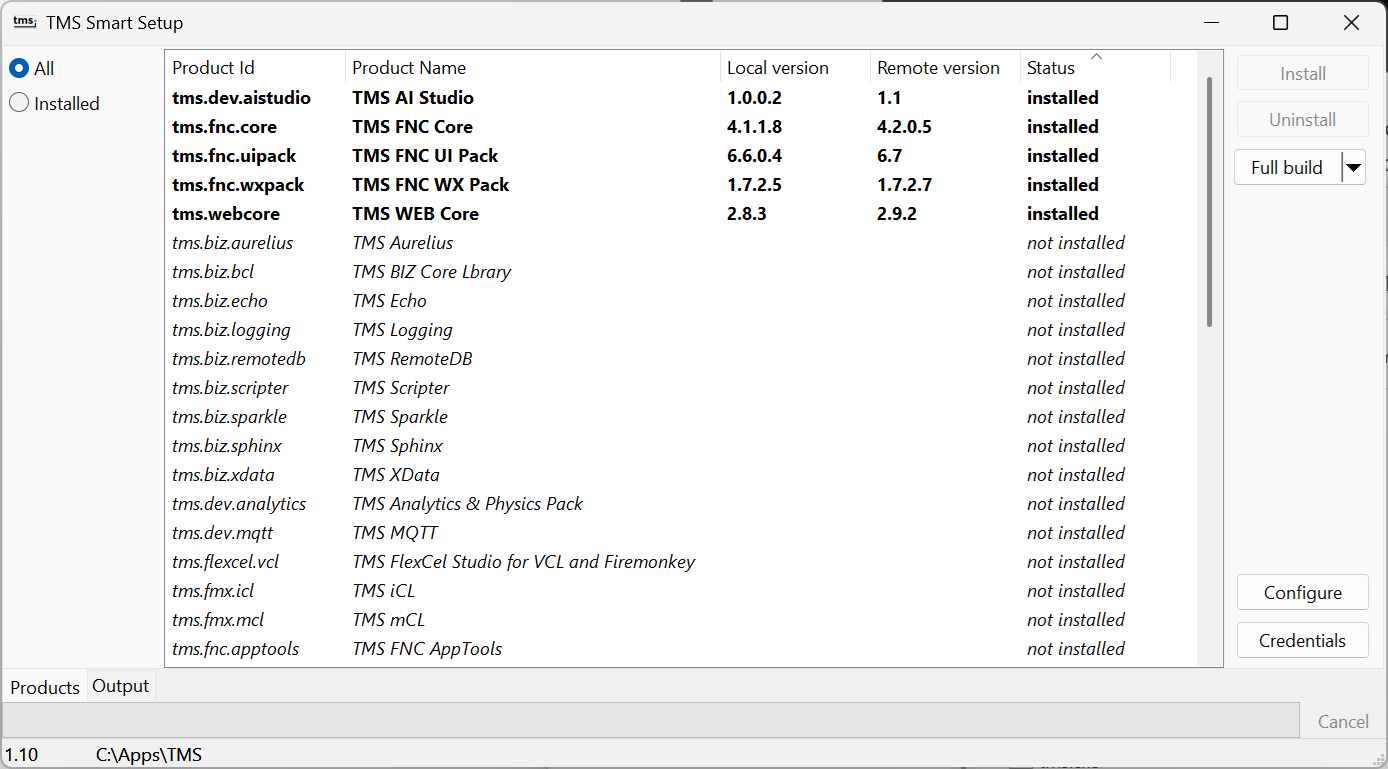Screen dimensions: 1388x769
Task: Close the TMS Smart Setup window
Action: tap(1351, 23)
